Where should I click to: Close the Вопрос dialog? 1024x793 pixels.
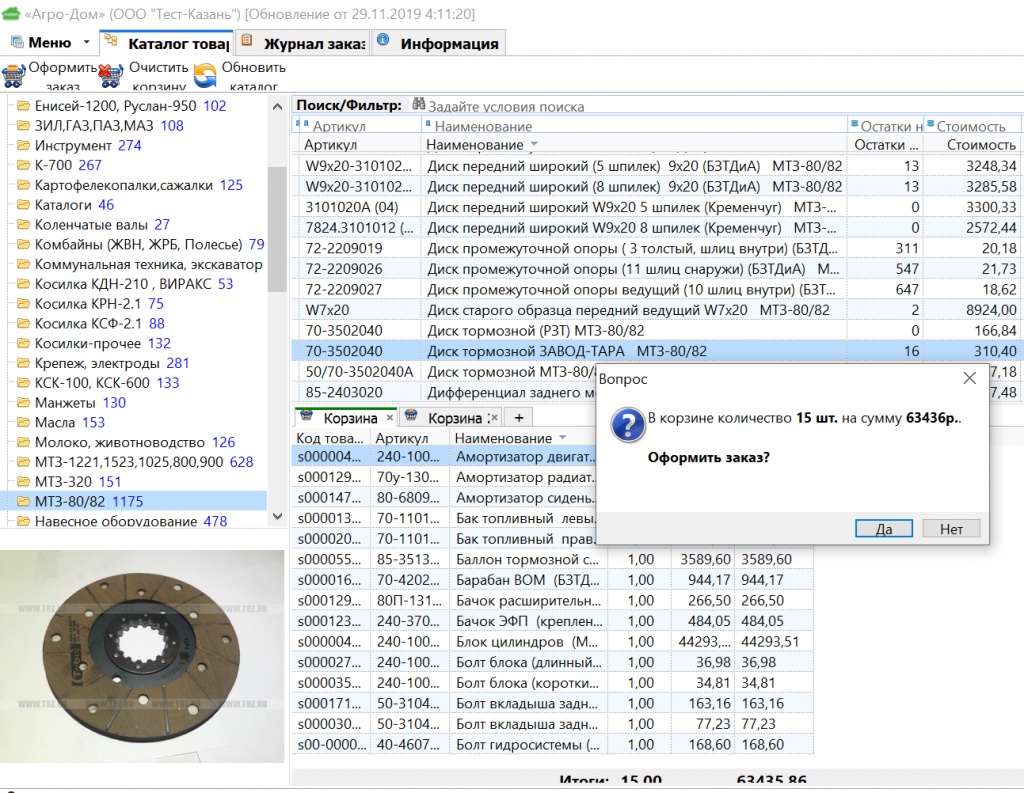coord(970,378)
